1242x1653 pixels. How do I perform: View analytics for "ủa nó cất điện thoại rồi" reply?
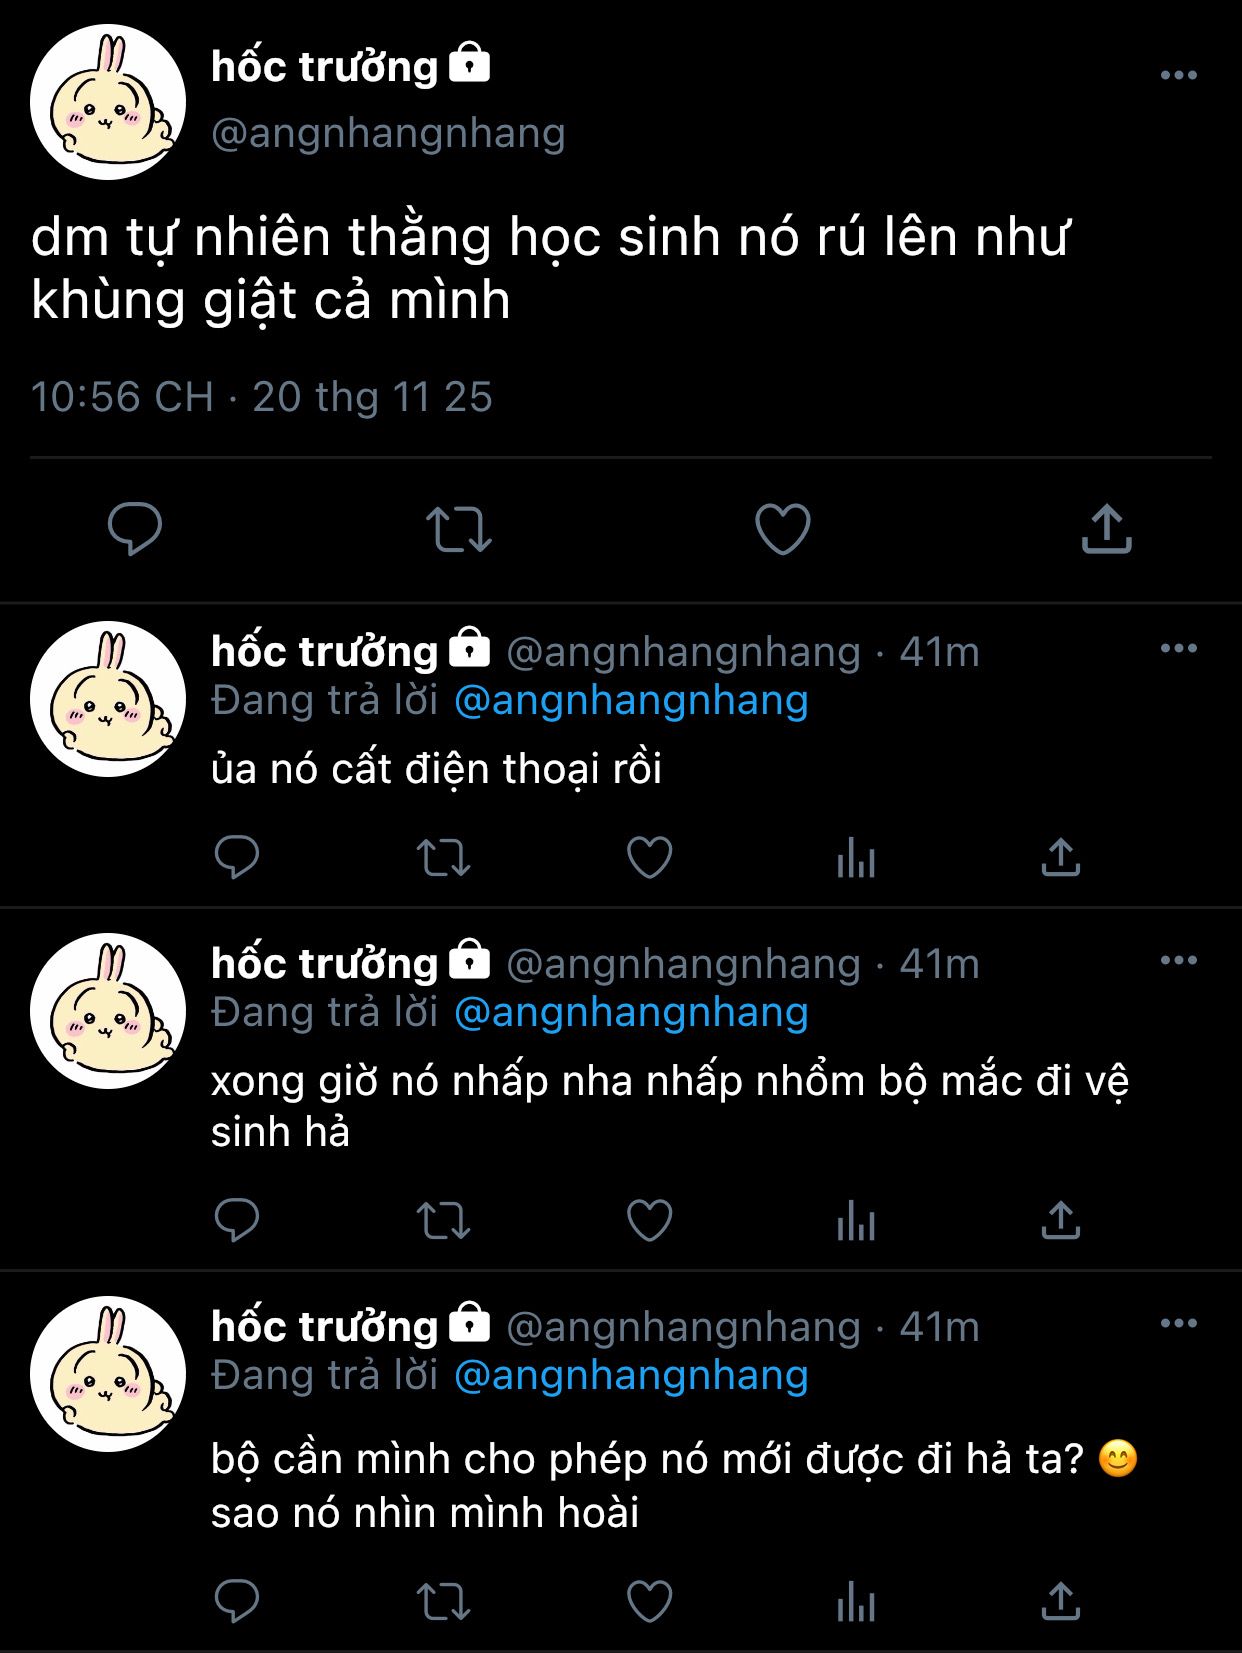856,858
